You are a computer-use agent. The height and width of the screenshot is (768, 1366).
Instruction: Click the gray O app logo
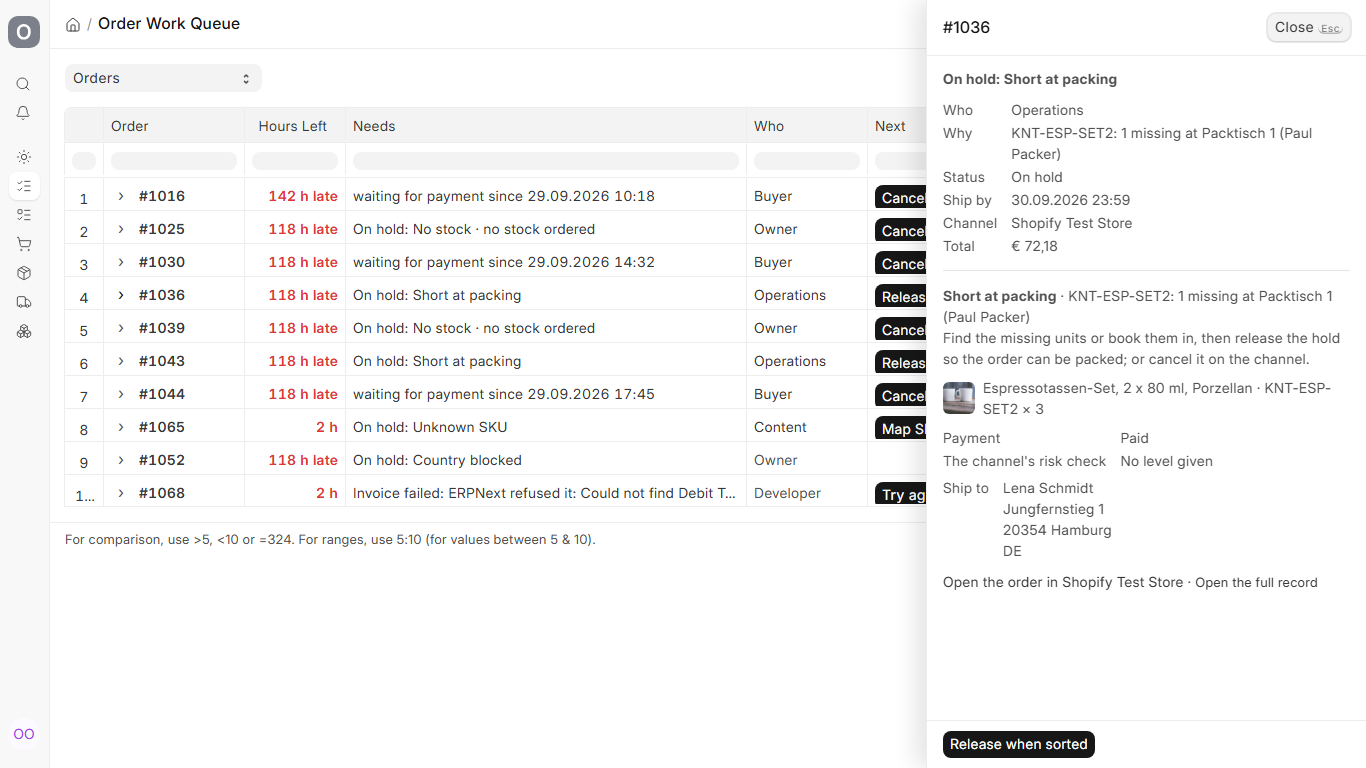pyautogui.click(x=24, y=32)
